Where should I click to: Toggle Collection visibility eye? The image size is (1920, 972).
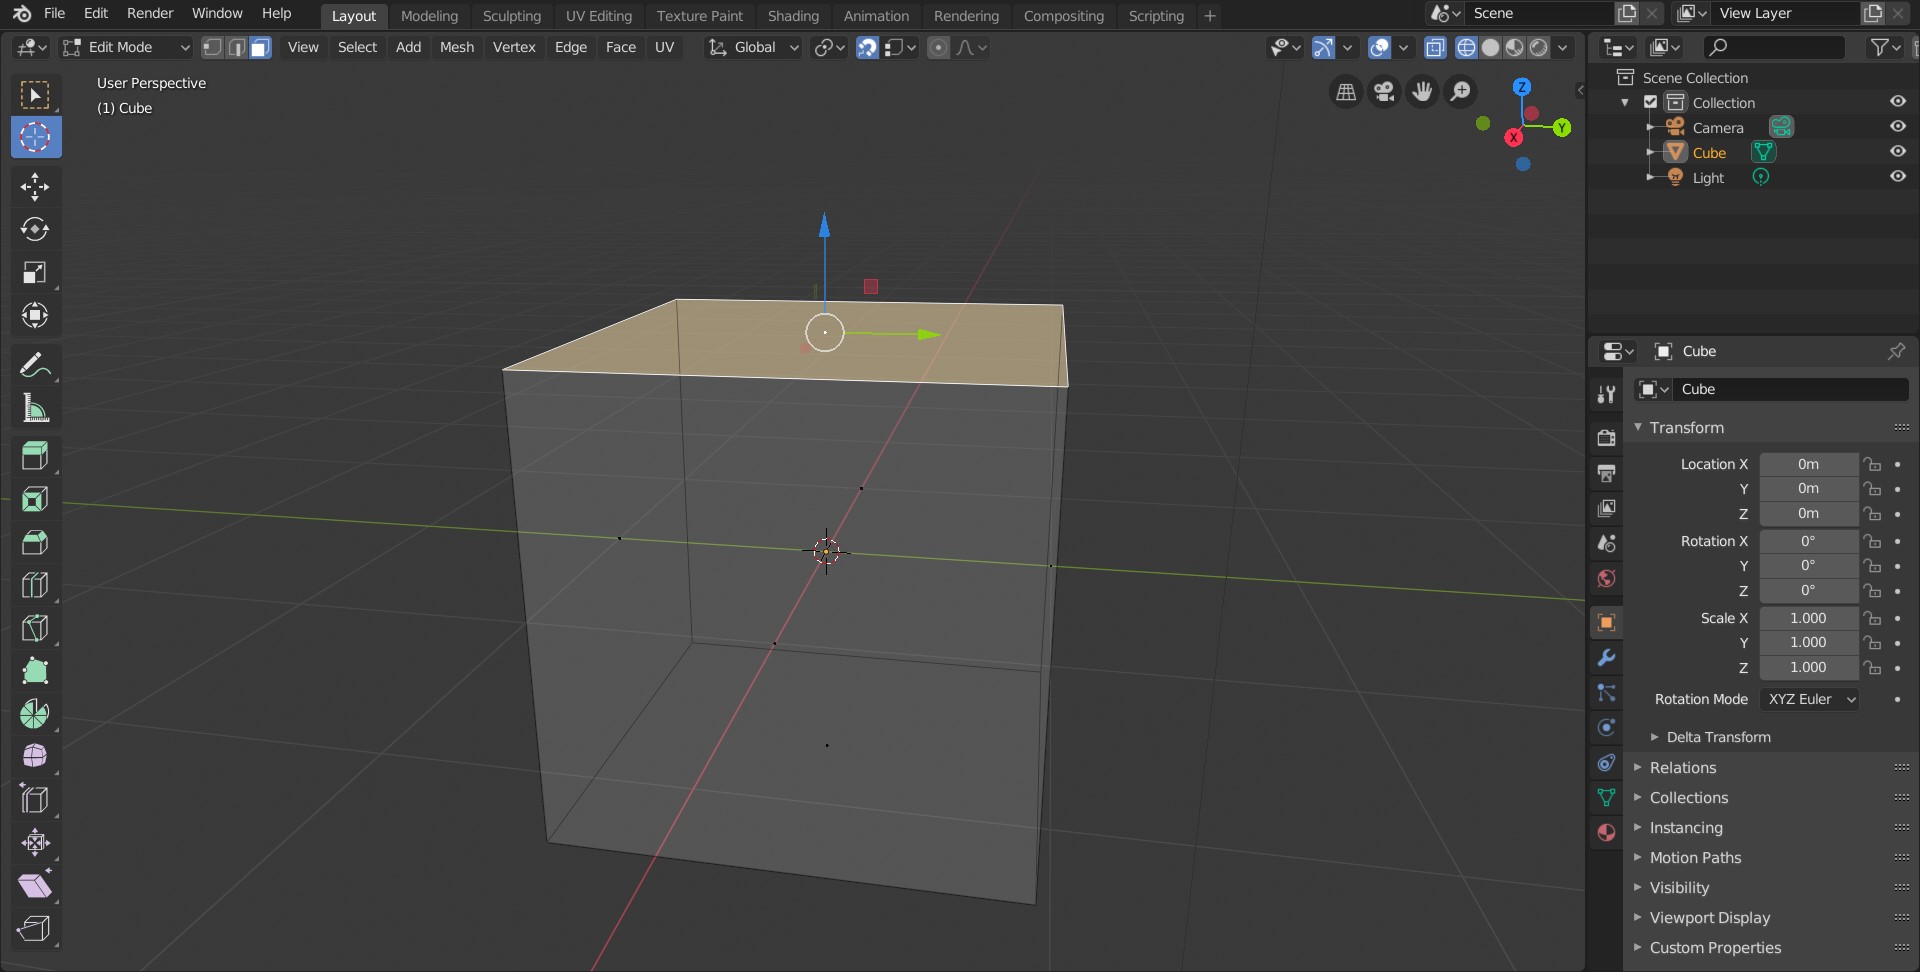(x=1897, y=102)
